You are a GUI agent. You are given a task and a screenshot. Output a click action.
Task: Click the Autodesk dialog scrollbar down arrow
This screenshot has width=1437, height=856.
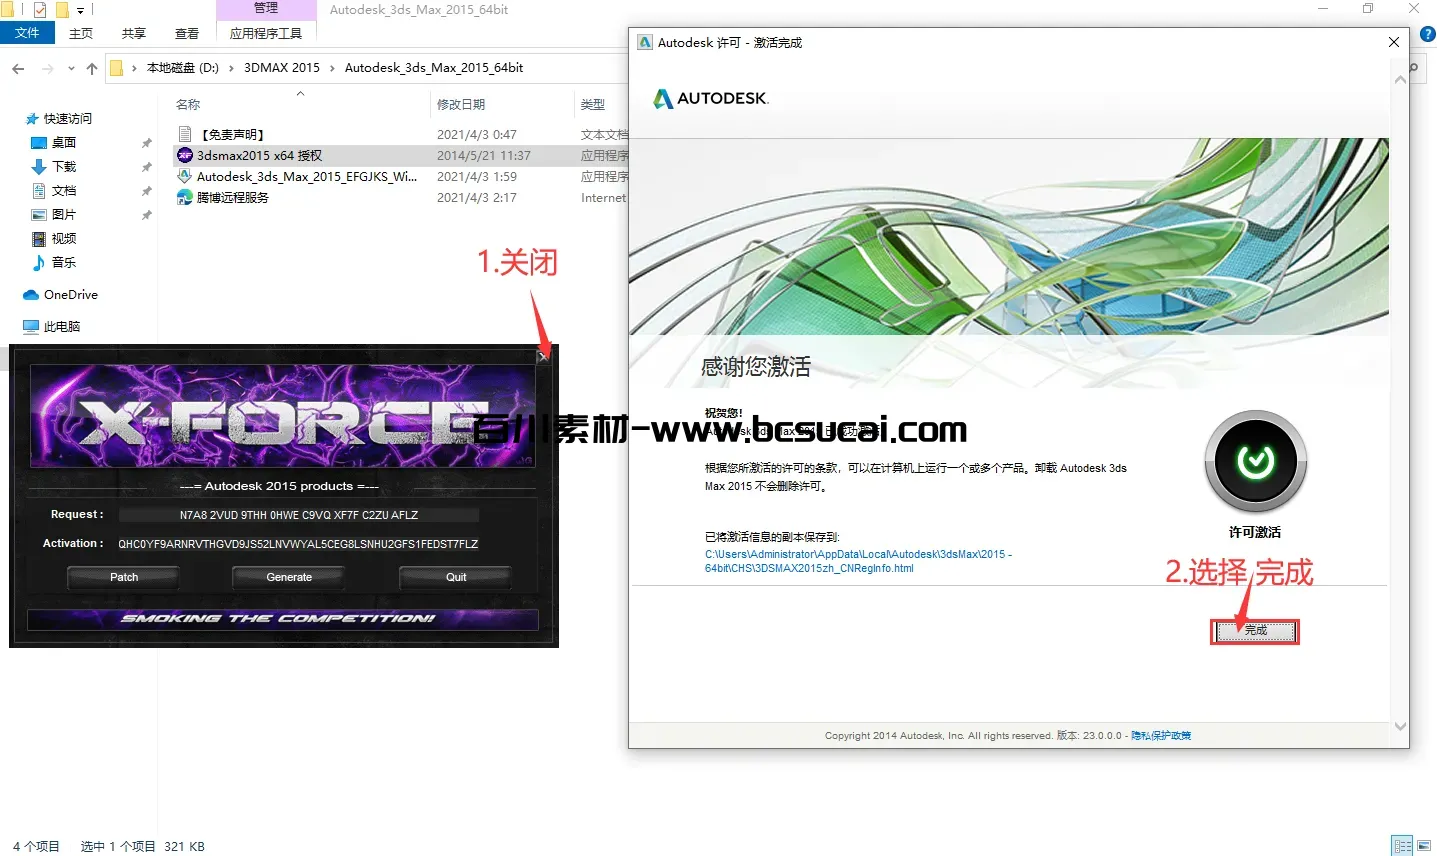[1400, 727]
